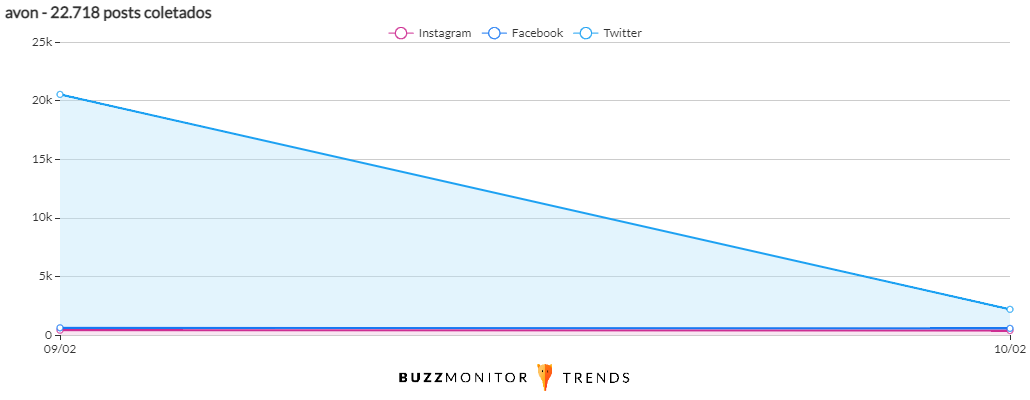Click the Facebook legend marker icon
1030x400 pixels.
click(x=492, y=33)
